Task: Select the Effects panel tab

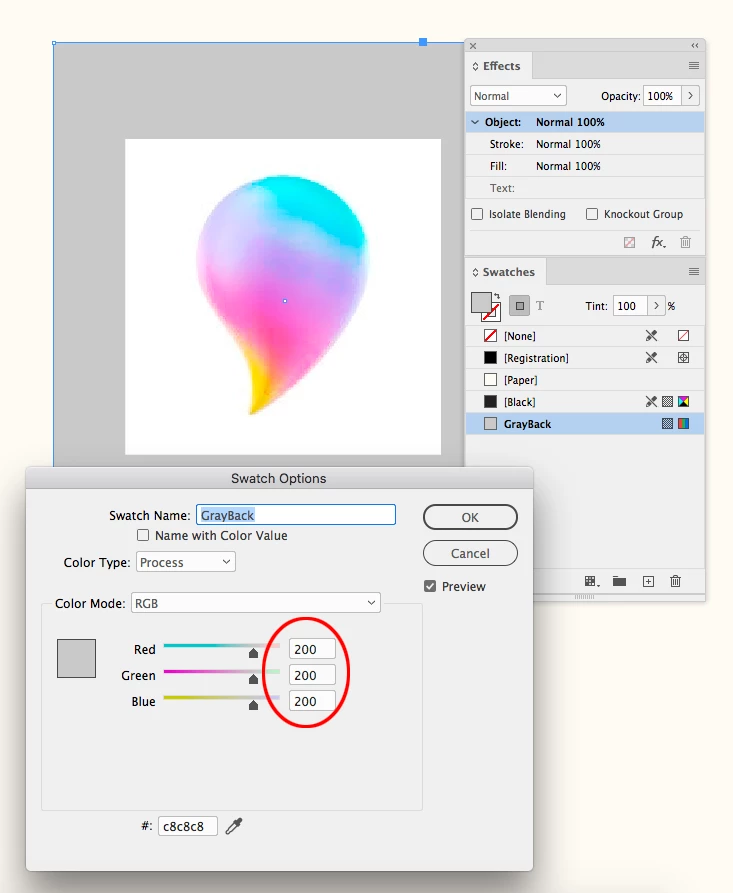Action: click(501, 66)
